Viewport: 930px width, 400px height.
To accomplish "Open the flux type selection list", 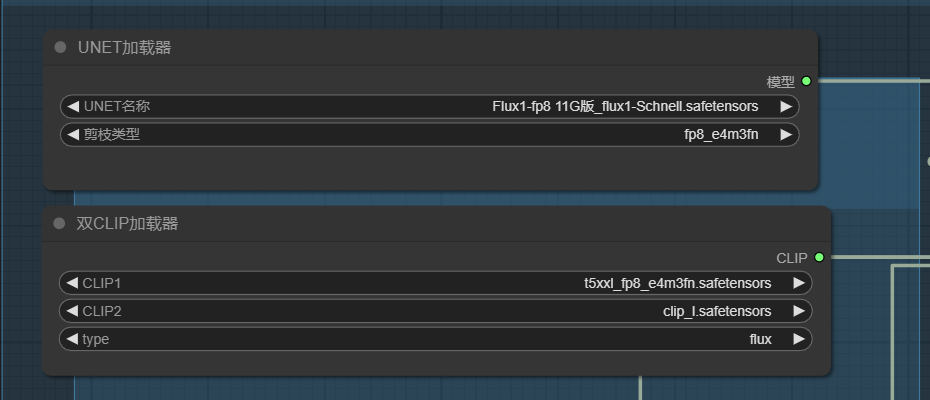I will pyautogui.click(x=435, y=339).
